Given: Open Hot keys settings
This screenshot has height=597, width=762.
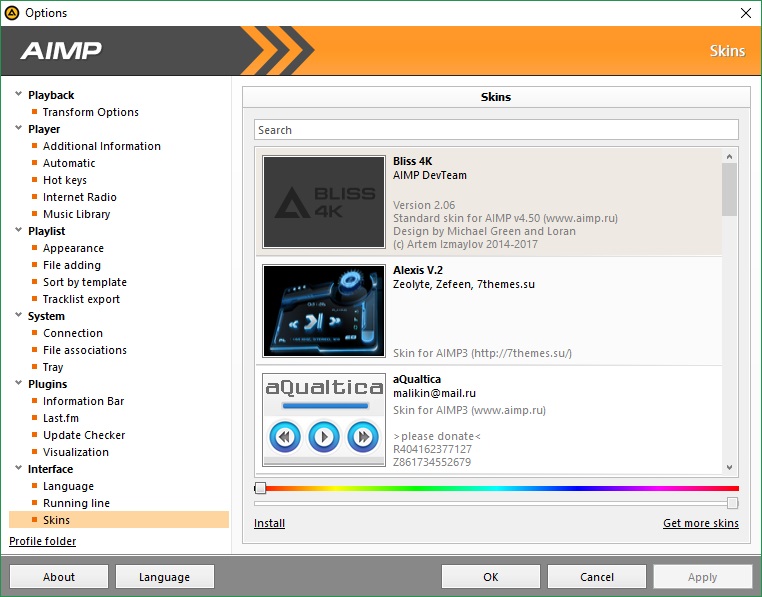Looking at the screenshot, I should point(65,180).
